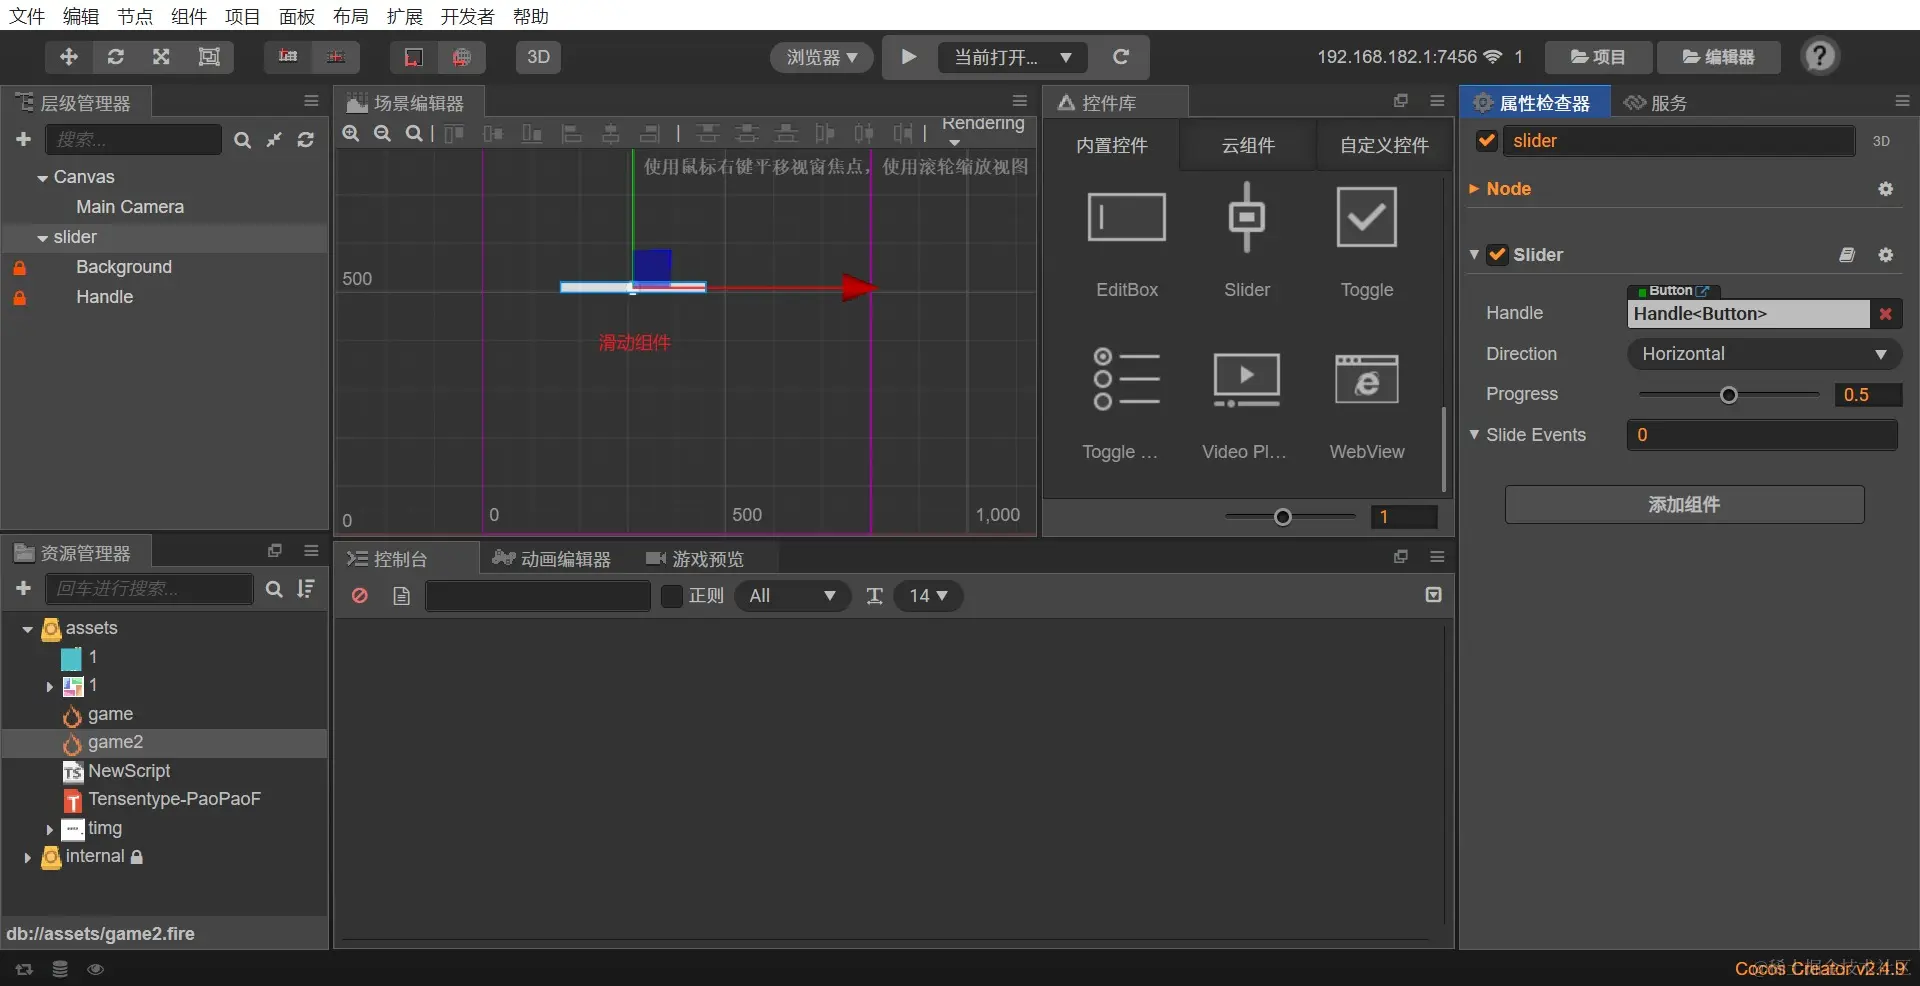Remove the Handle Button reference

[x=1886, y=314]
